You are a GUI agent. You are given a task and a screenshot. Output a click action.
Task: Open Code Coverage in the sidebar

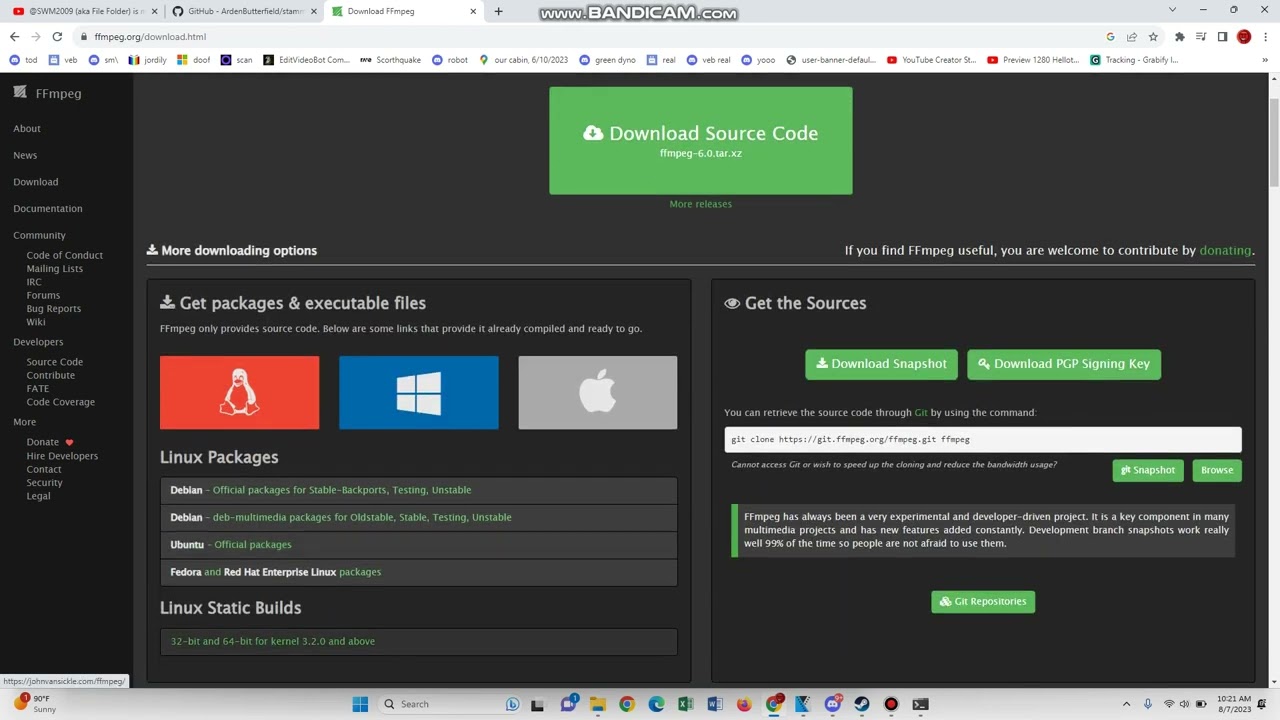[x=61, y=402]
